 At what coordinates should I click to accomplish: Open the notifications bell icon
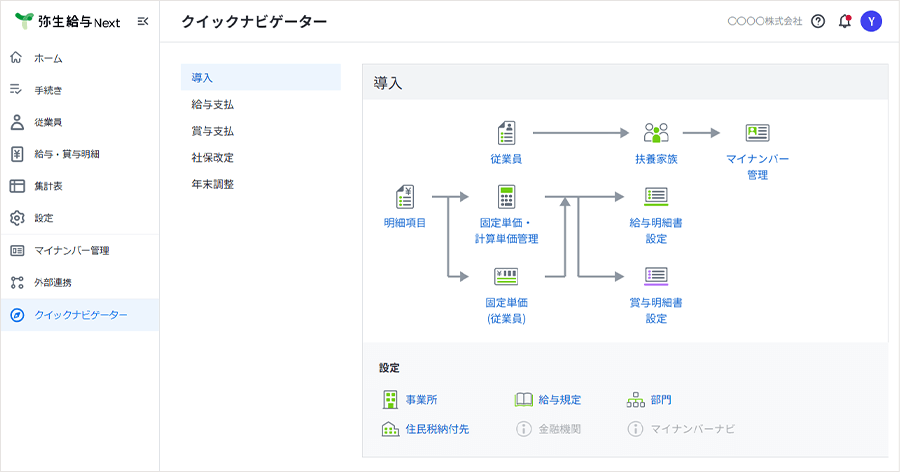tap(844, 21)
